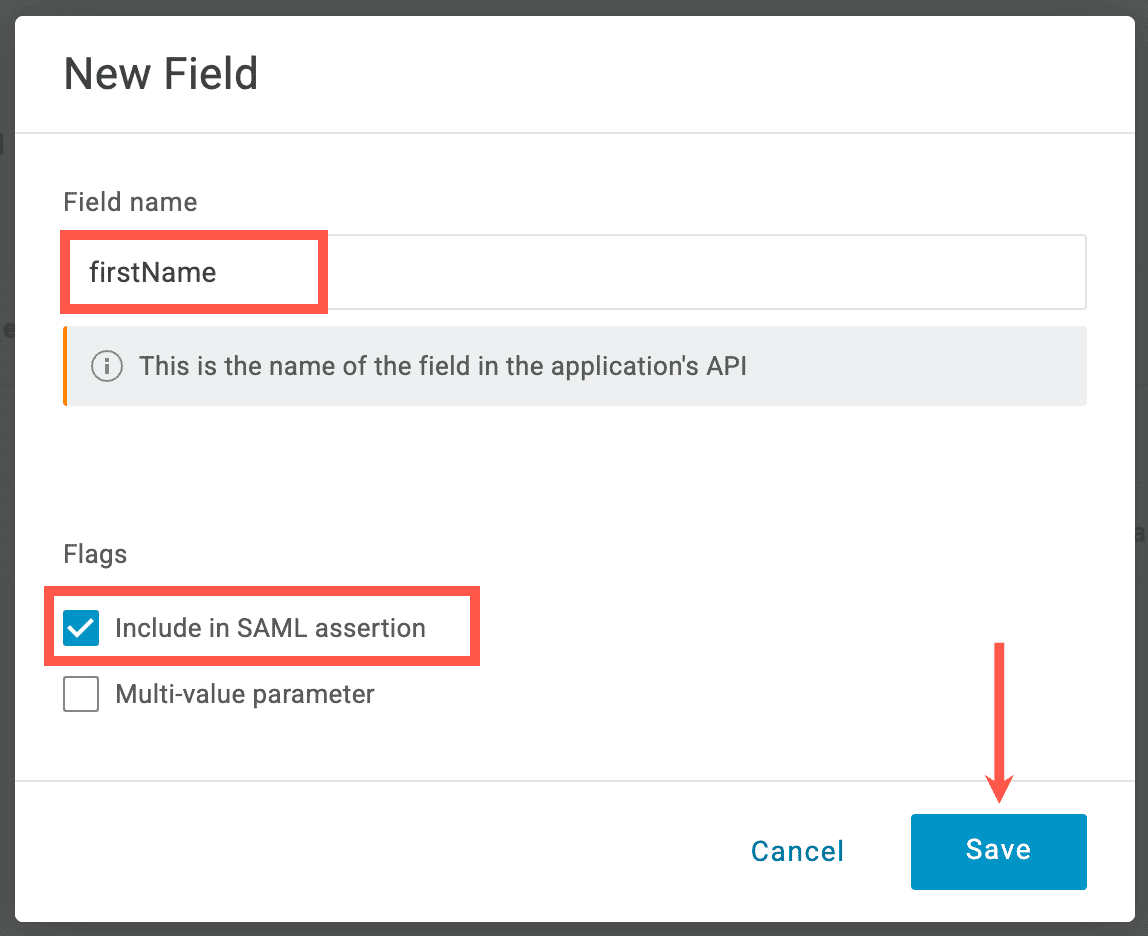Screen dimensions: 1148x936
Task: Click the 'Include in SAML assertion' label text
Action: click(x=270, y=628)
